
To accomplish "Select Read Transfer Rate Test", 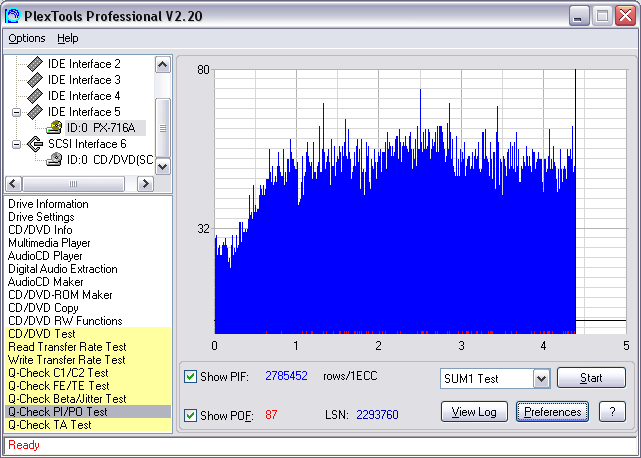I will pyautogui.click(x=88, y=347).
